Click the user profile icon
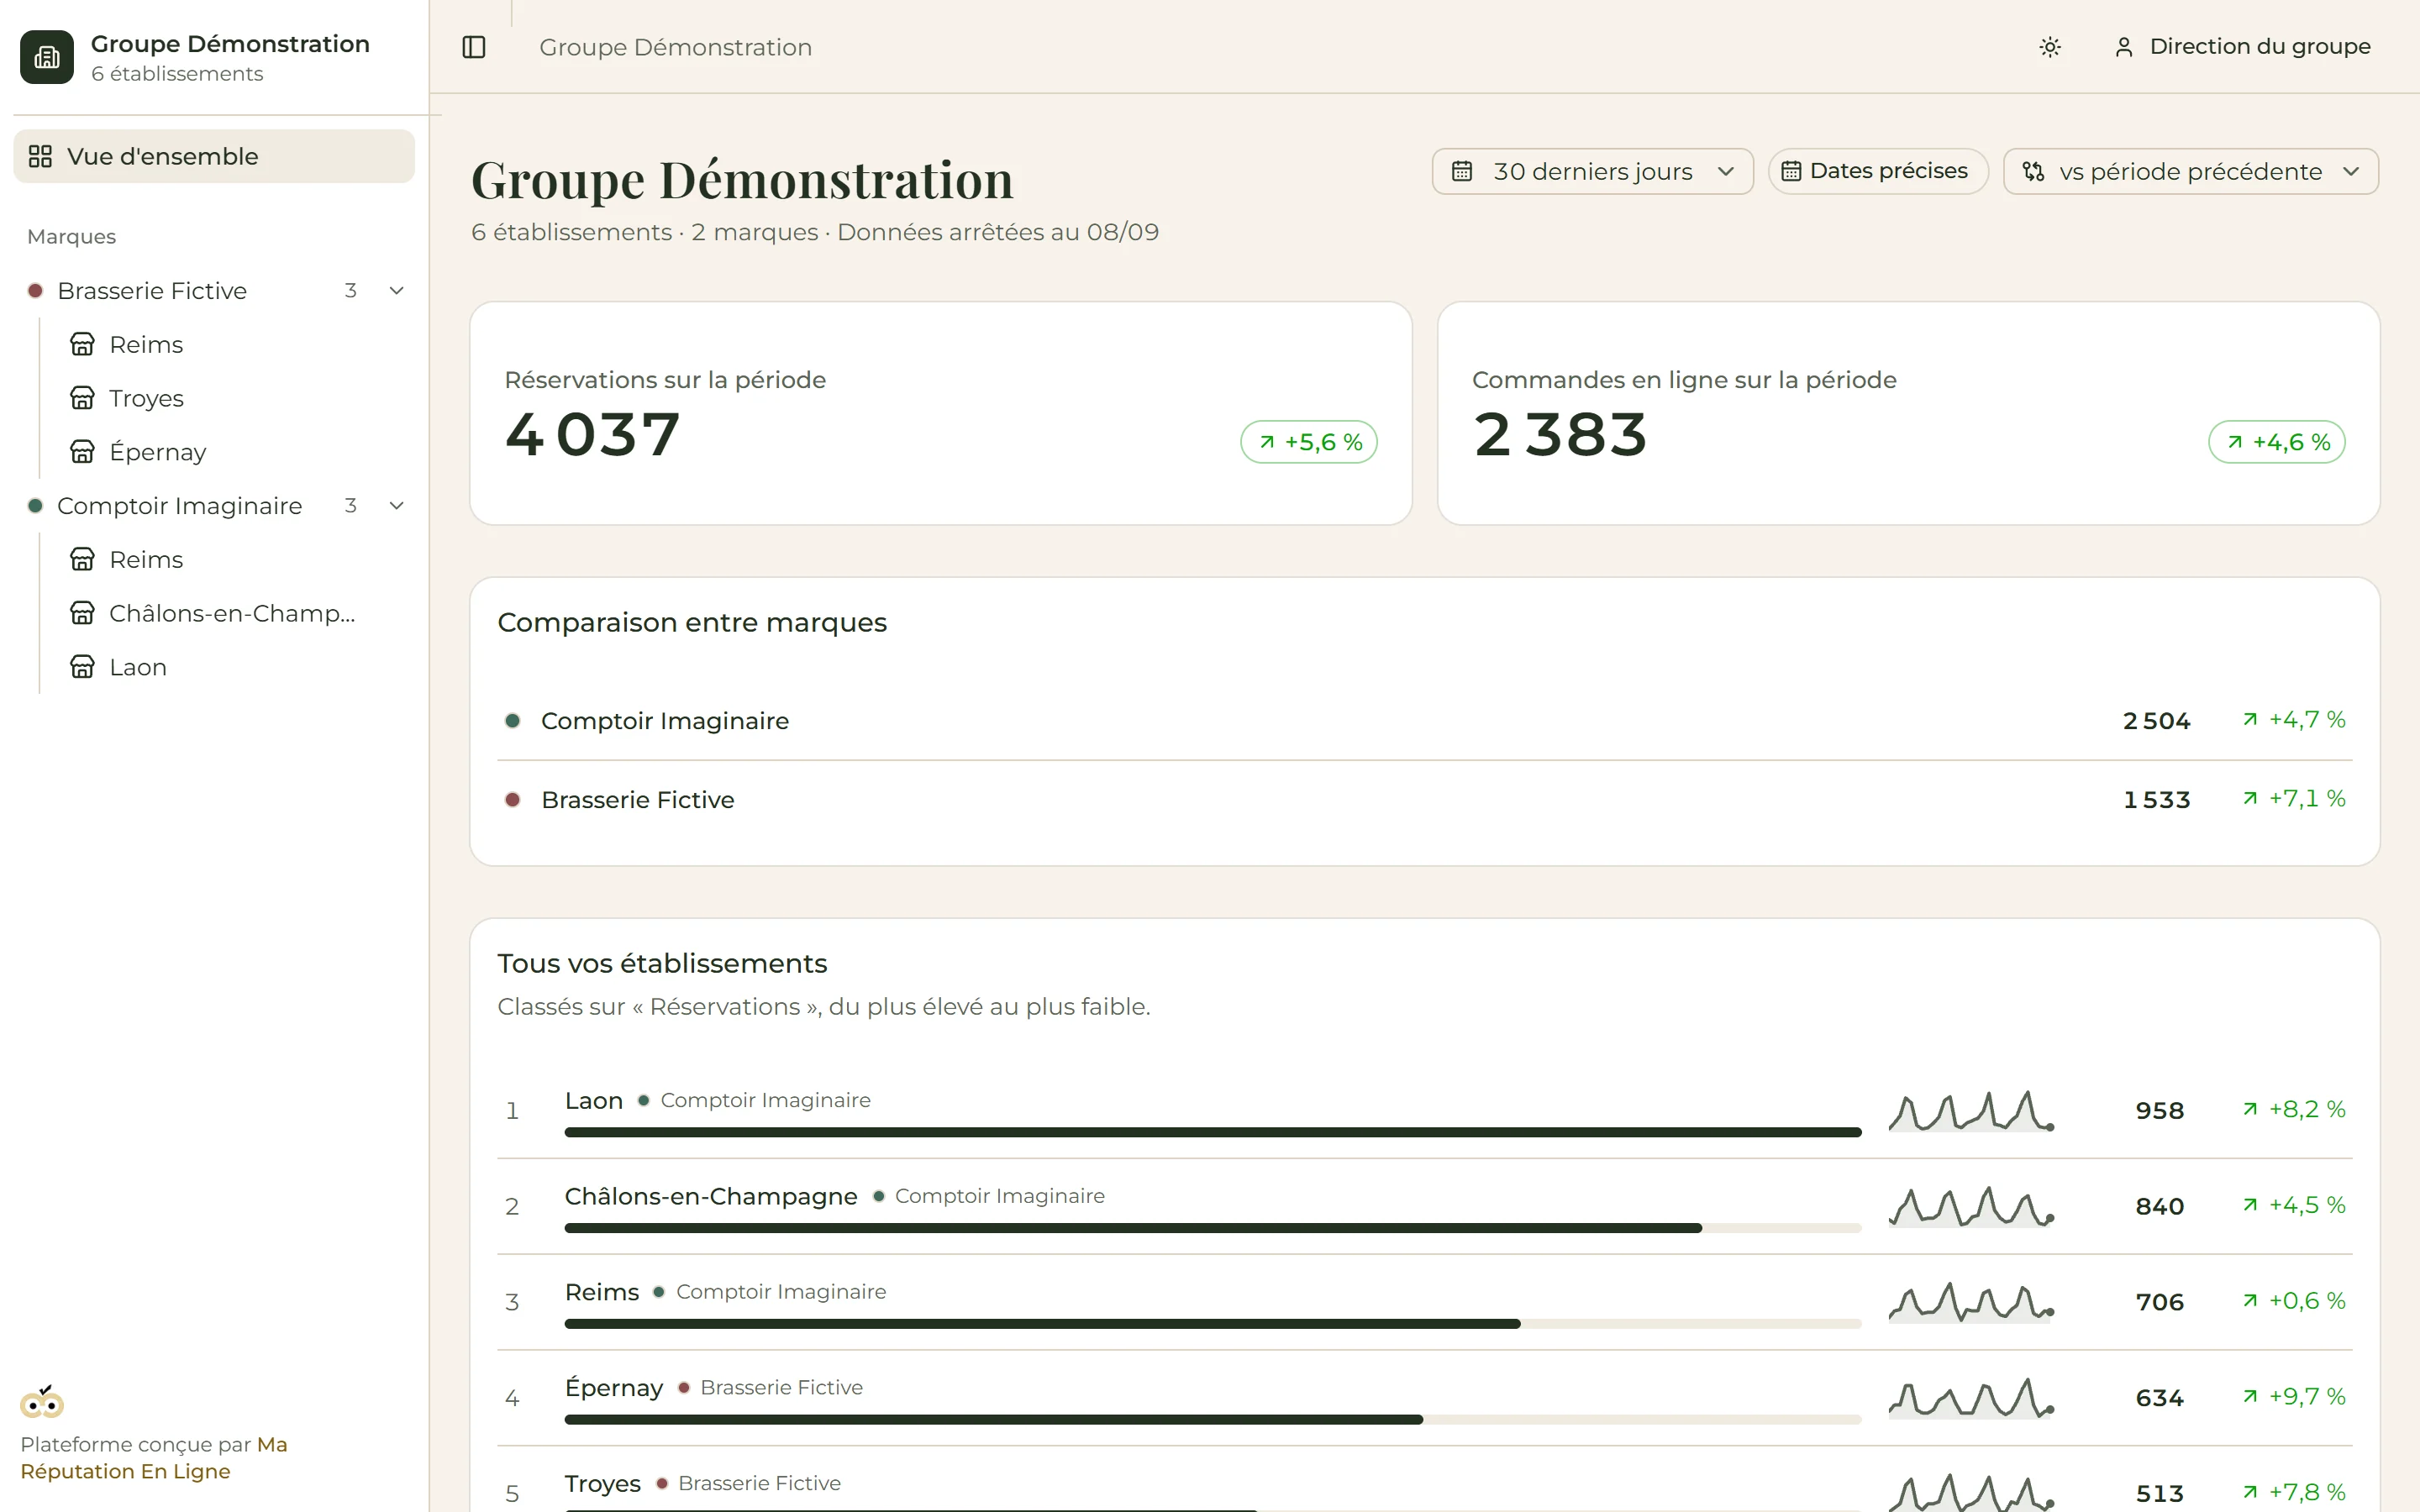The image size is (2420, 1512). (x=2124, y=47)
